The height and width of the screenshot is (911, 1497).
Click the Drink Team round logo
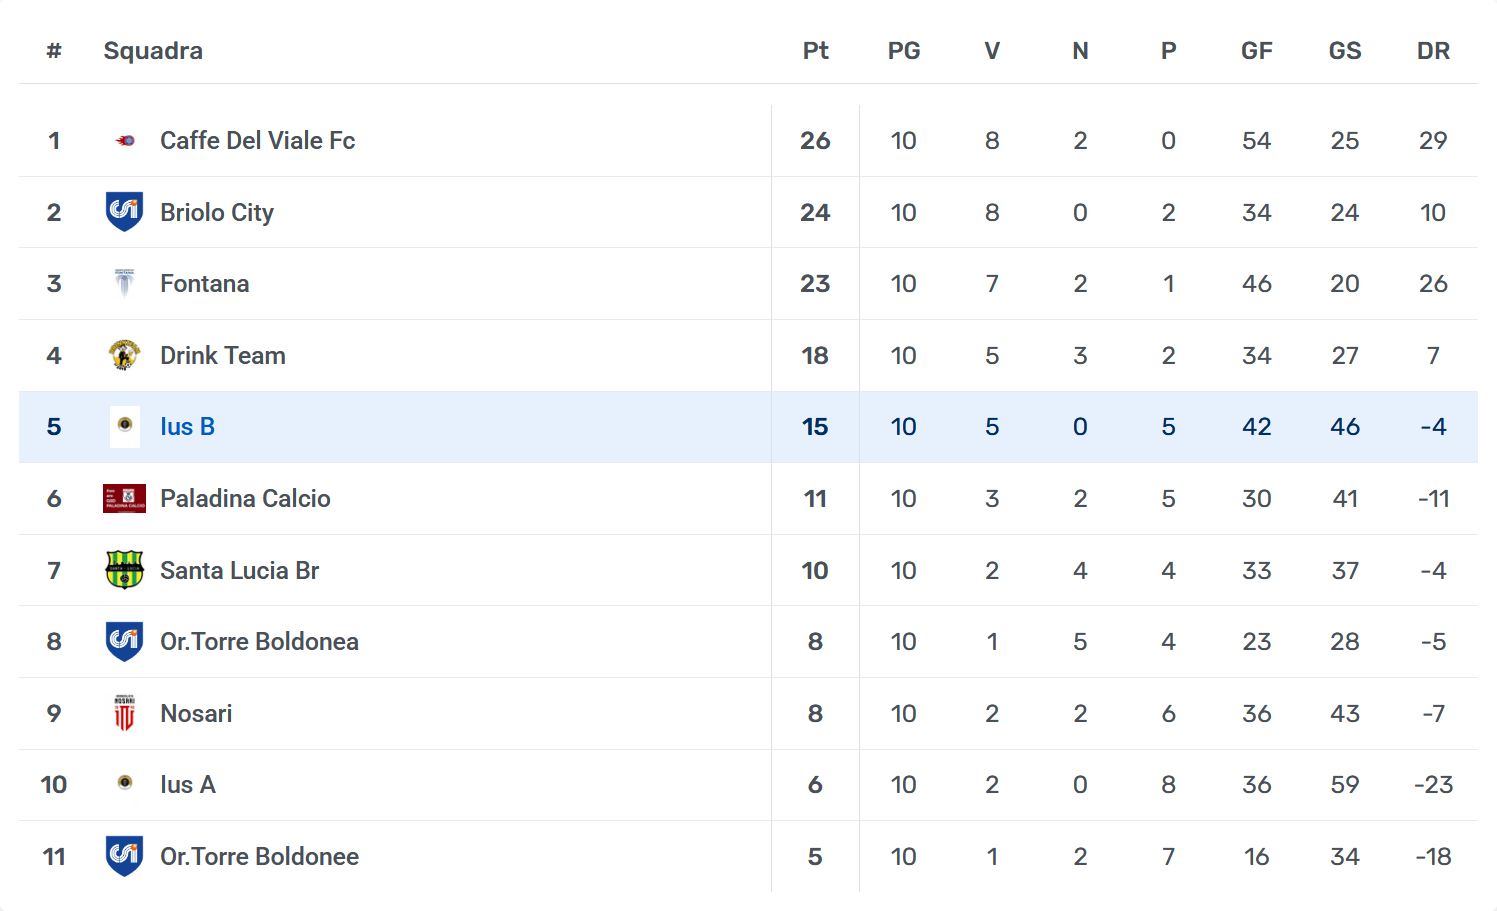point(124,355)
